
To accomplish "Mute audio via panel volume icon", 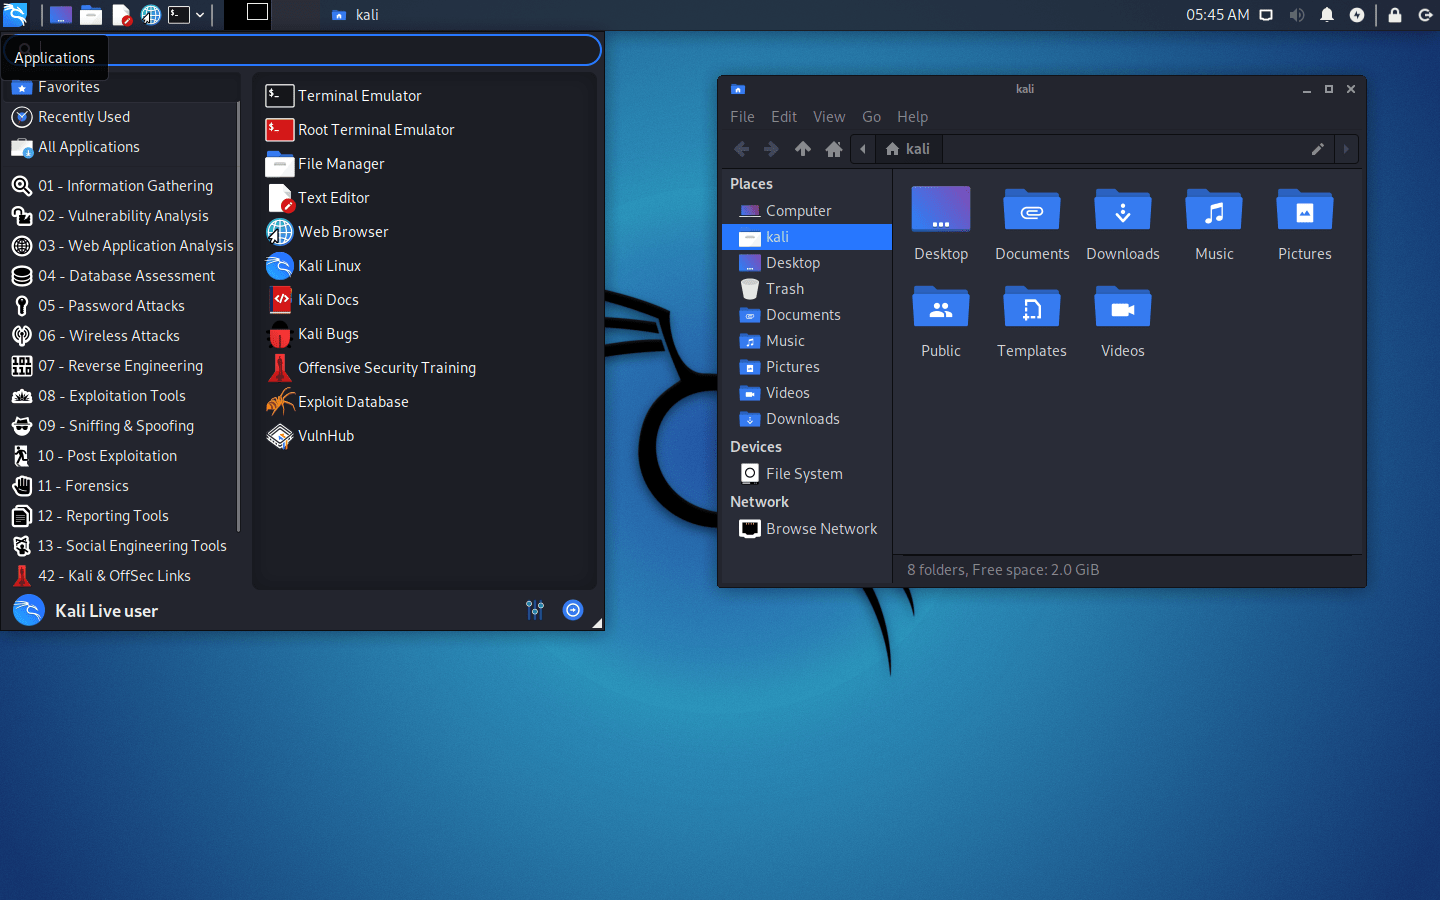I will (1297, 15).
